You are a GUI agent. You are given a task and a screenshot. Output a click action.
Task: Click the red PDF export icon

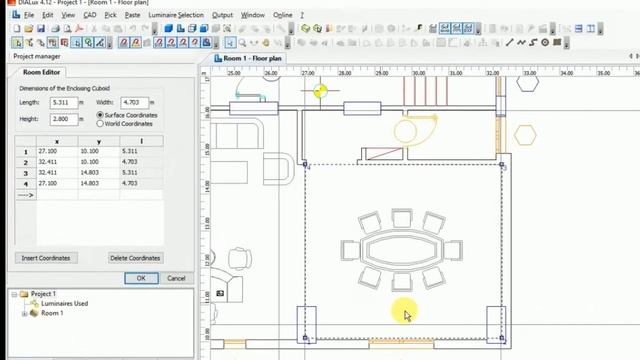tap(80, 29)
